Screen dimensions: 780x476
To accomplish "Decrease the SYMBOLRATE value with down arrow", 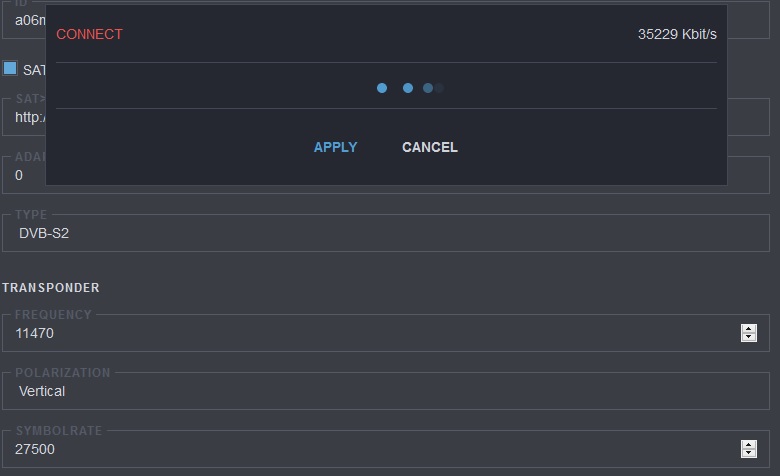I will tap(749, 453).
